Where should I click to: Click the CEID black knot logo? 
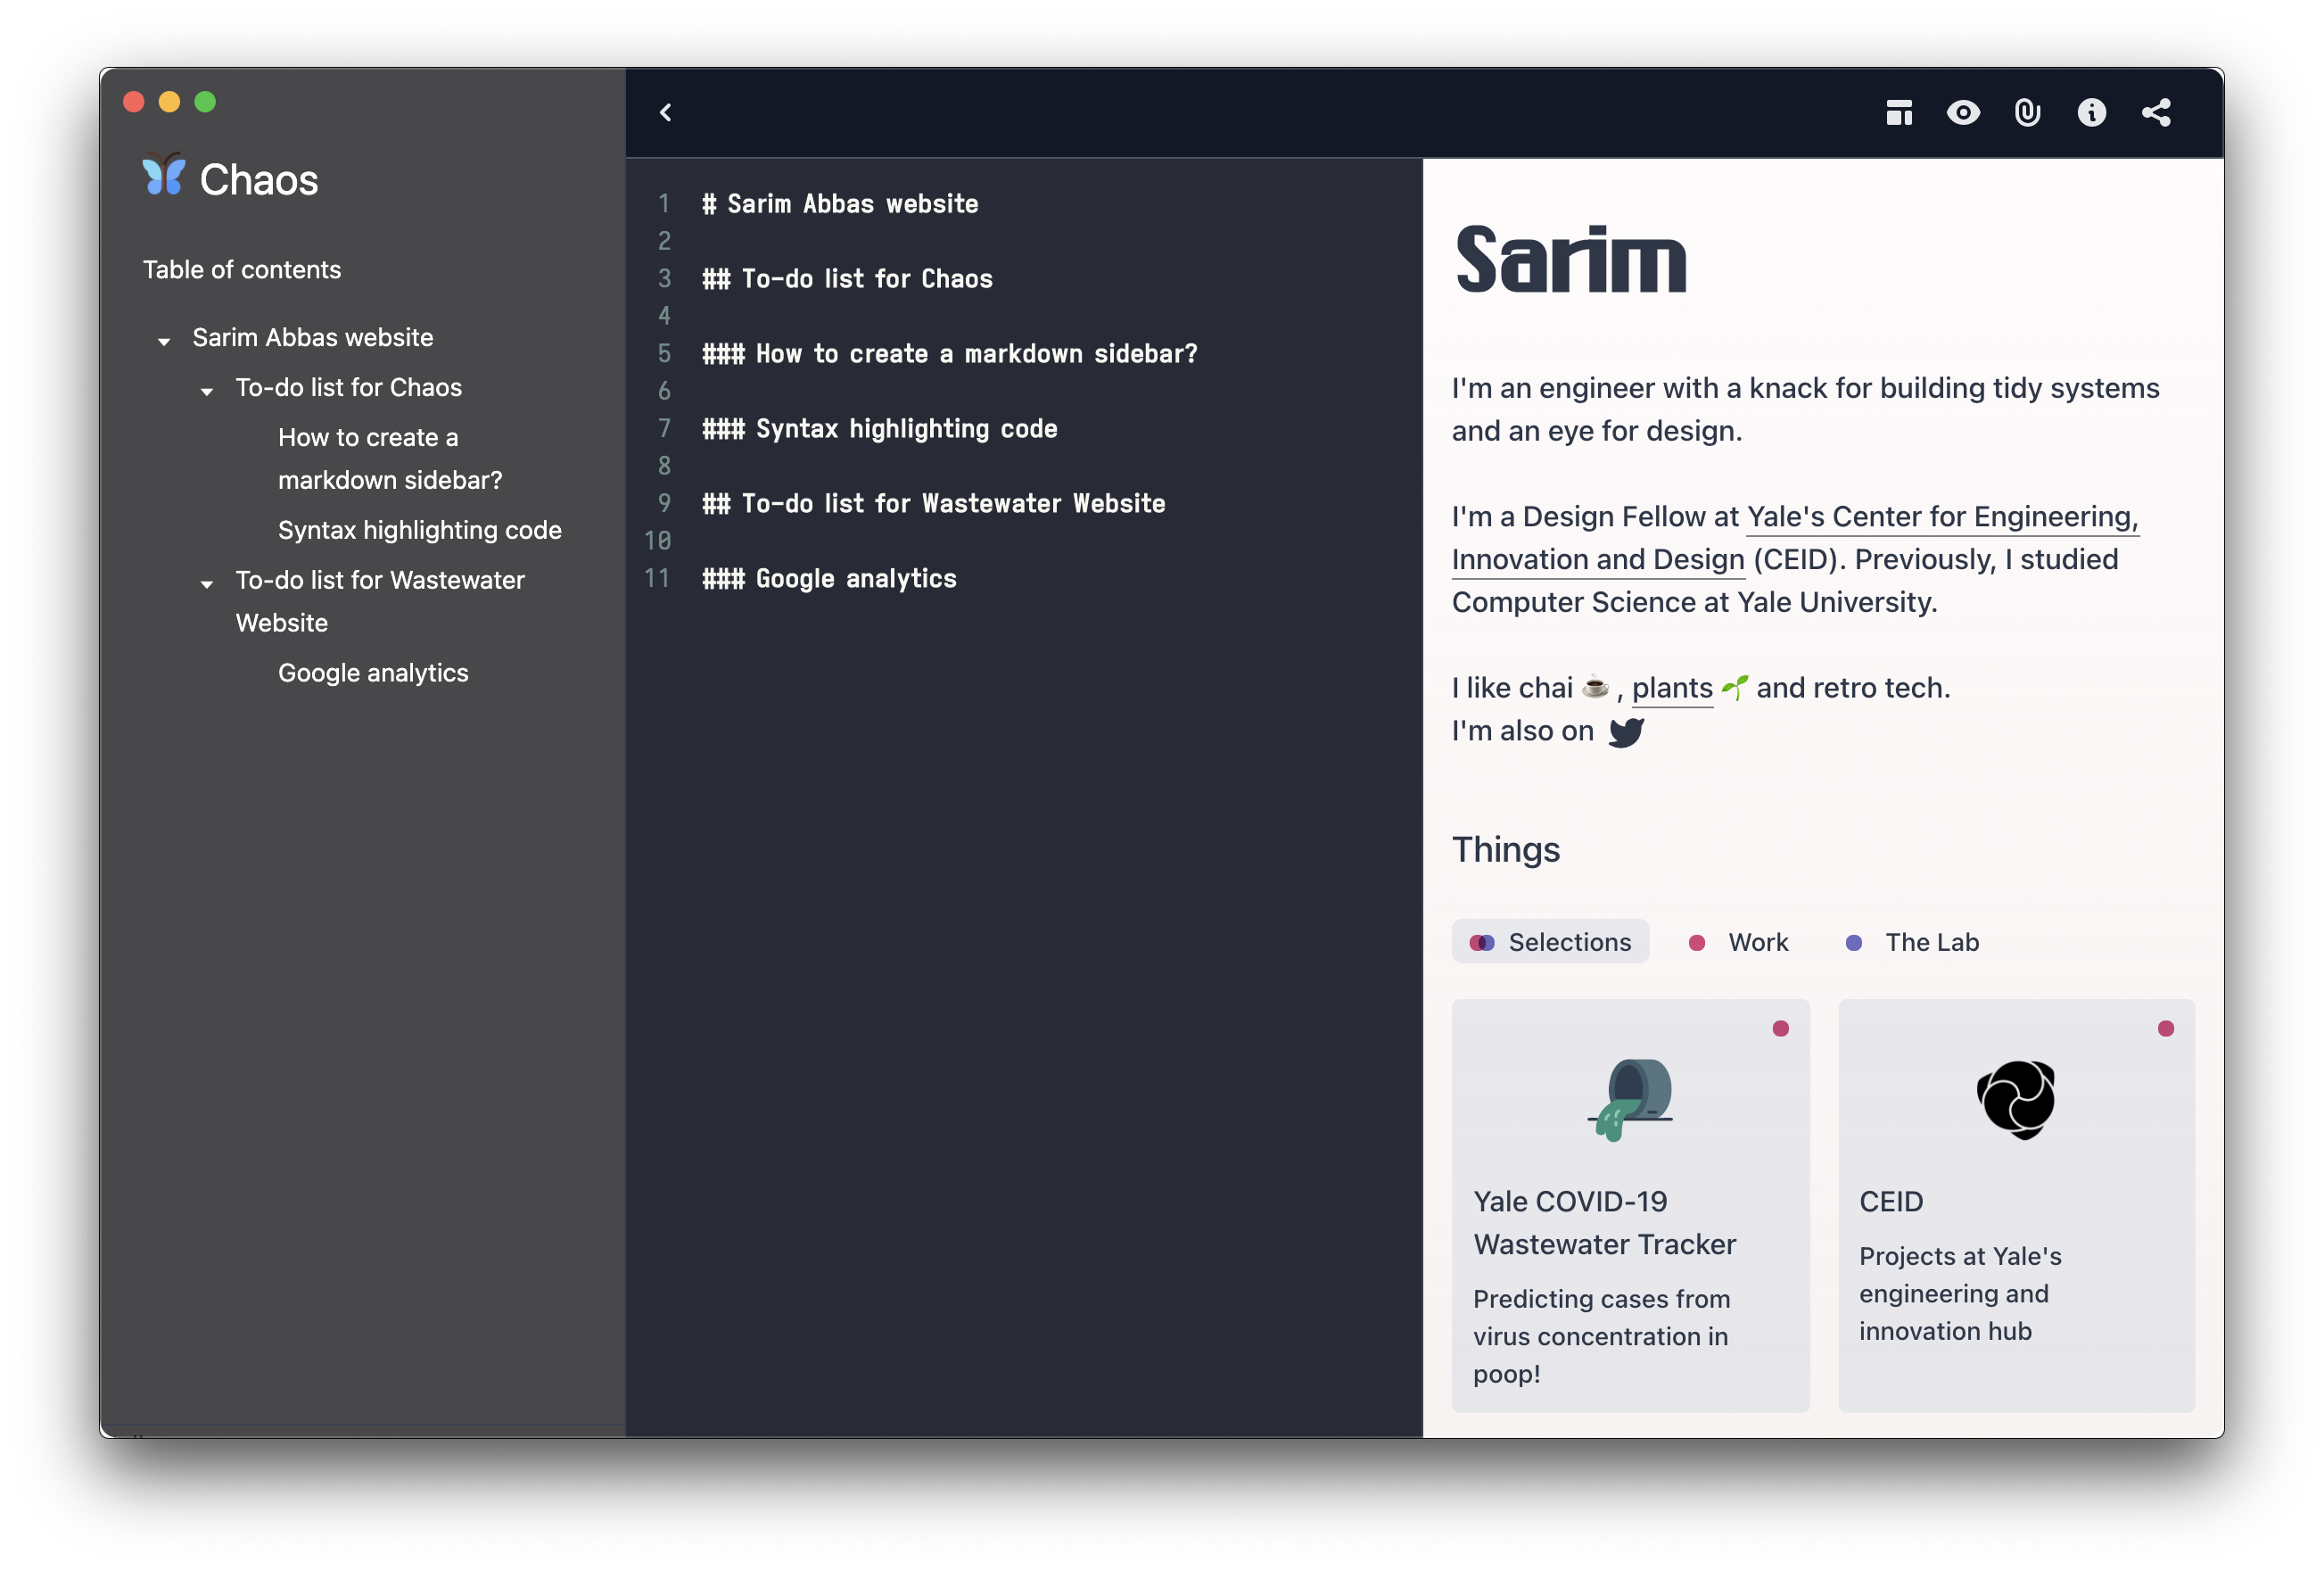click(x=2016, y=1100)
